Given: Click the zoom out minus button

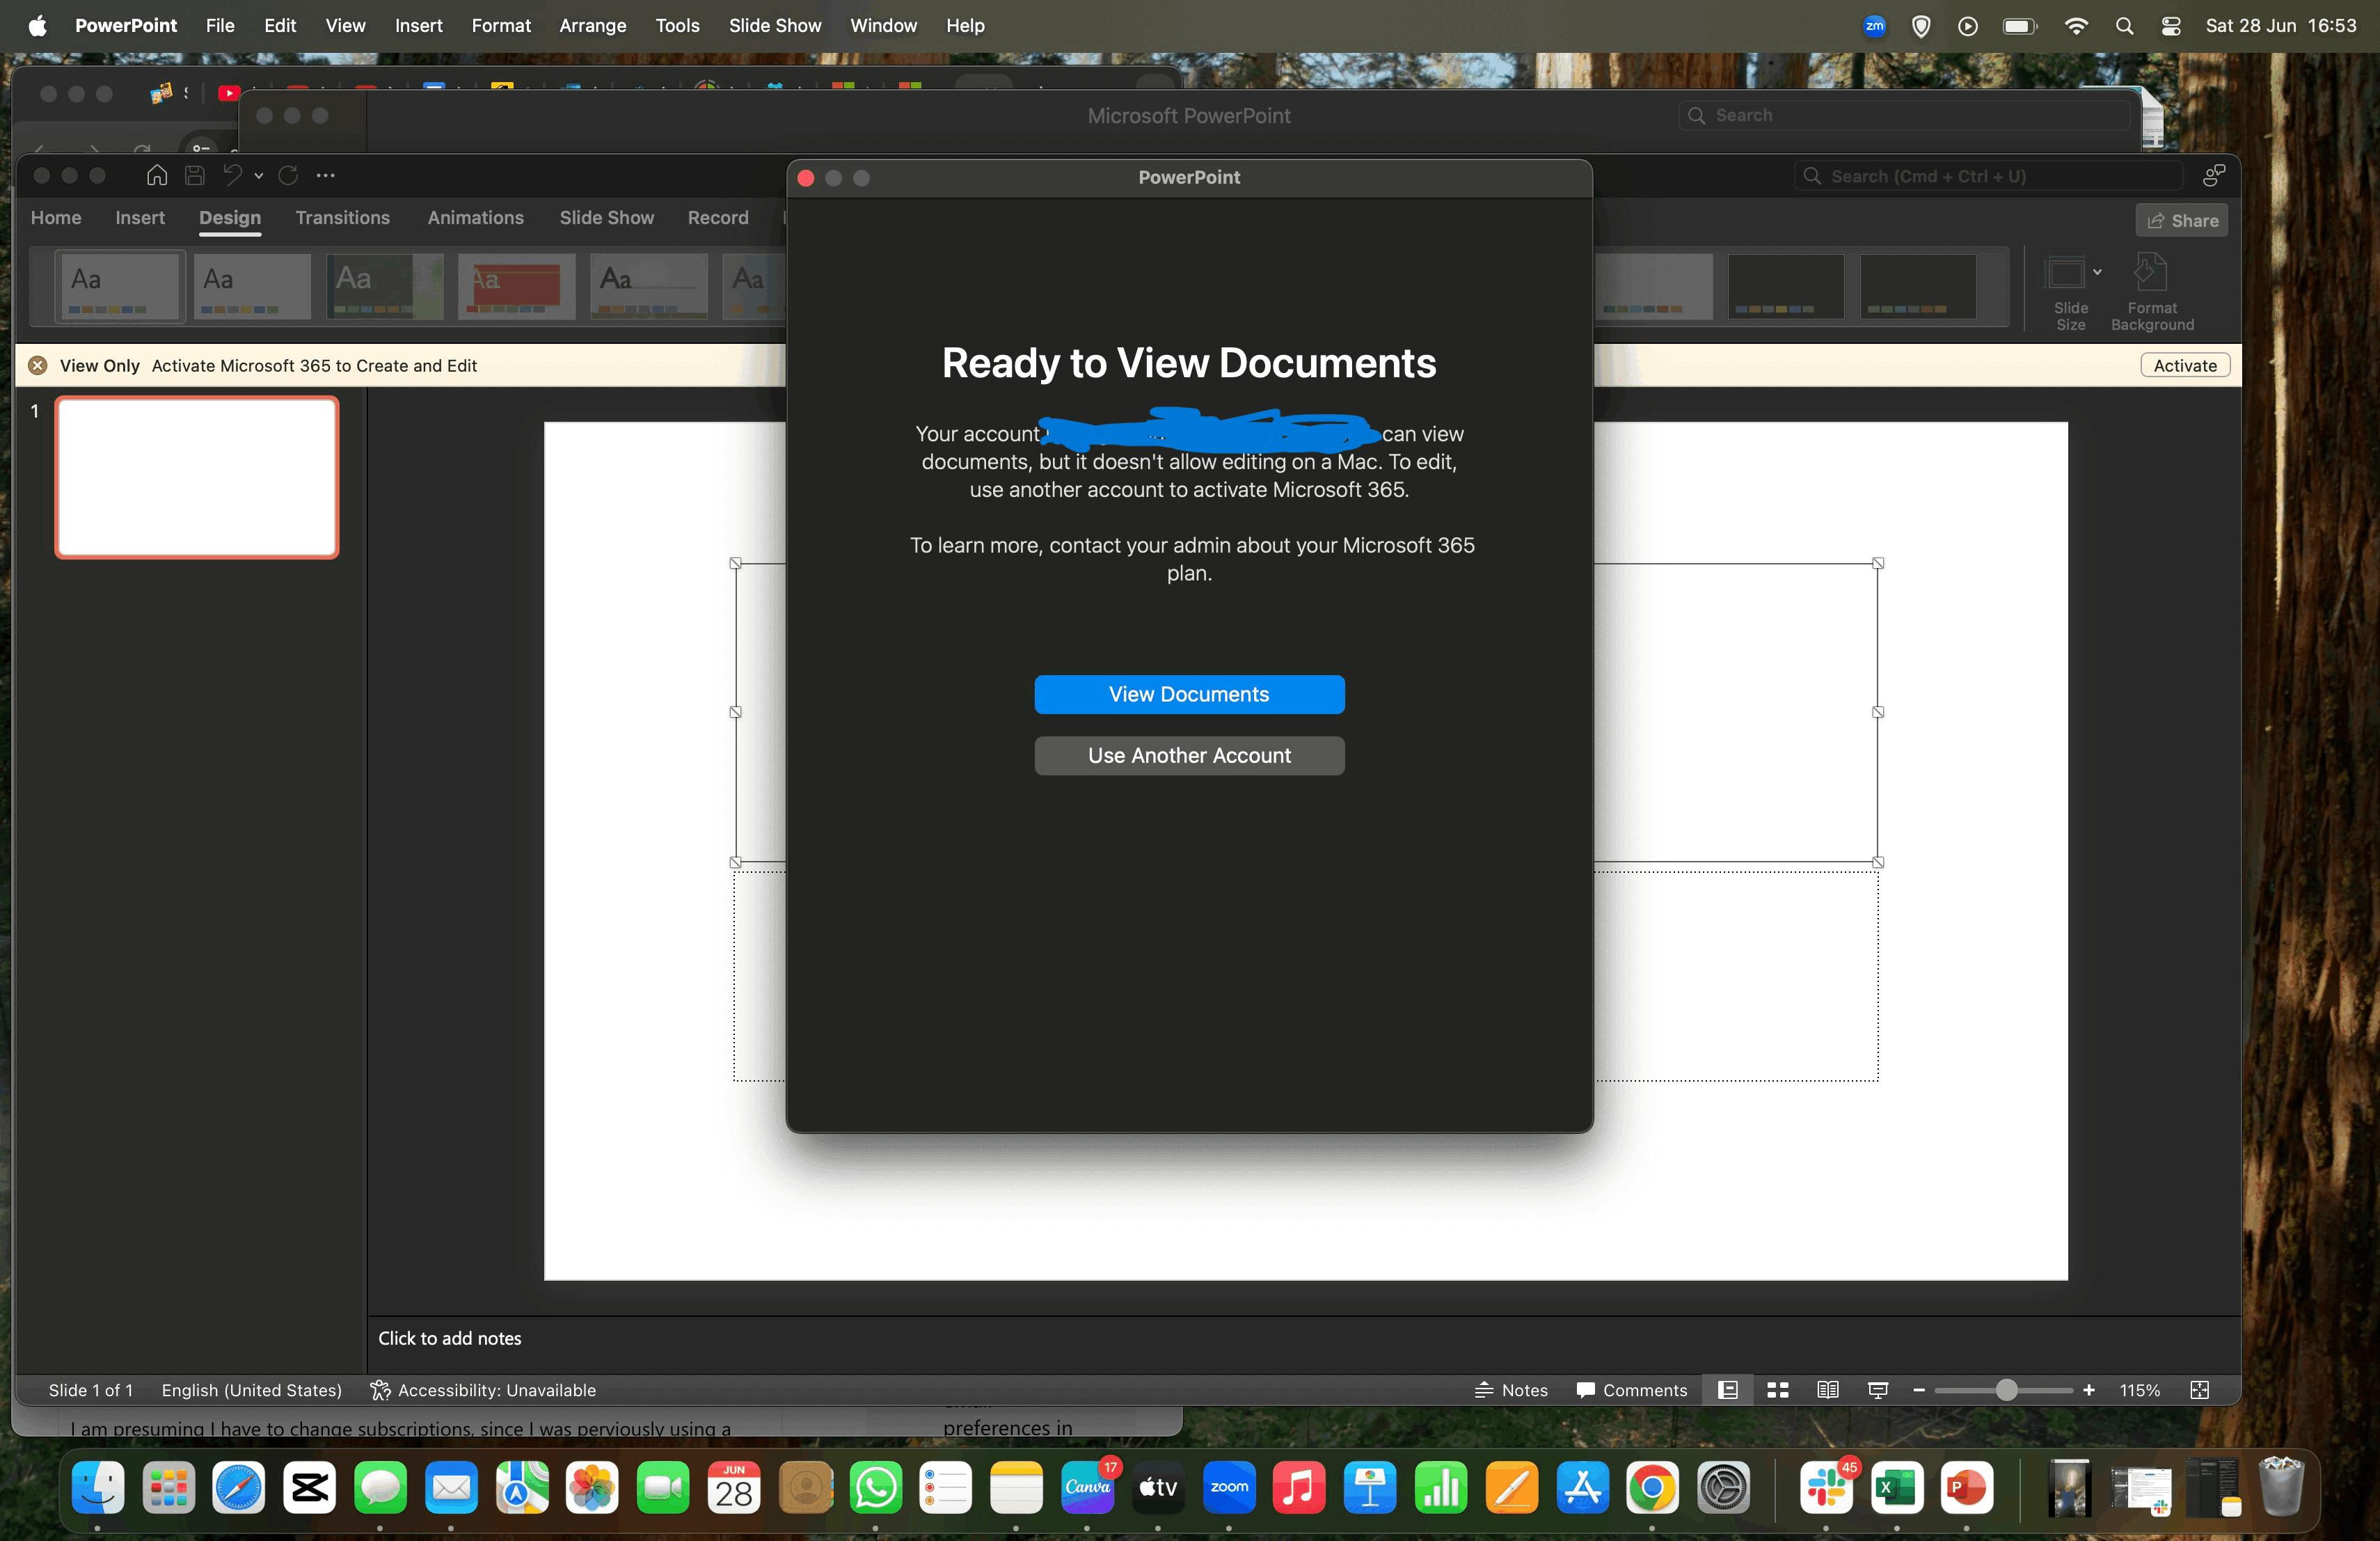Looking at the screenshot, I should coord(1918,1390).
